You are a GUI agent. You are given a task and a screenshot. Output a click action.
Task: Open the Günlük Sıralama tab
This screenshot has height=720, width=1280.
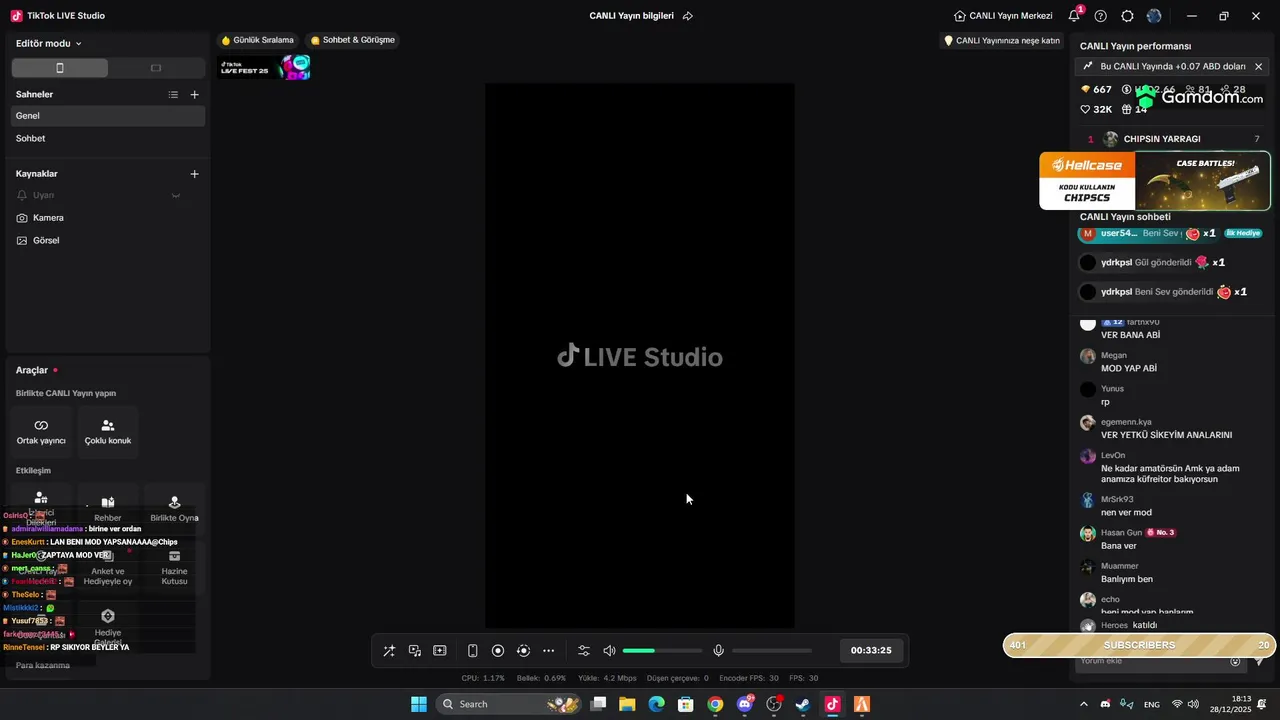pos(258,40)
